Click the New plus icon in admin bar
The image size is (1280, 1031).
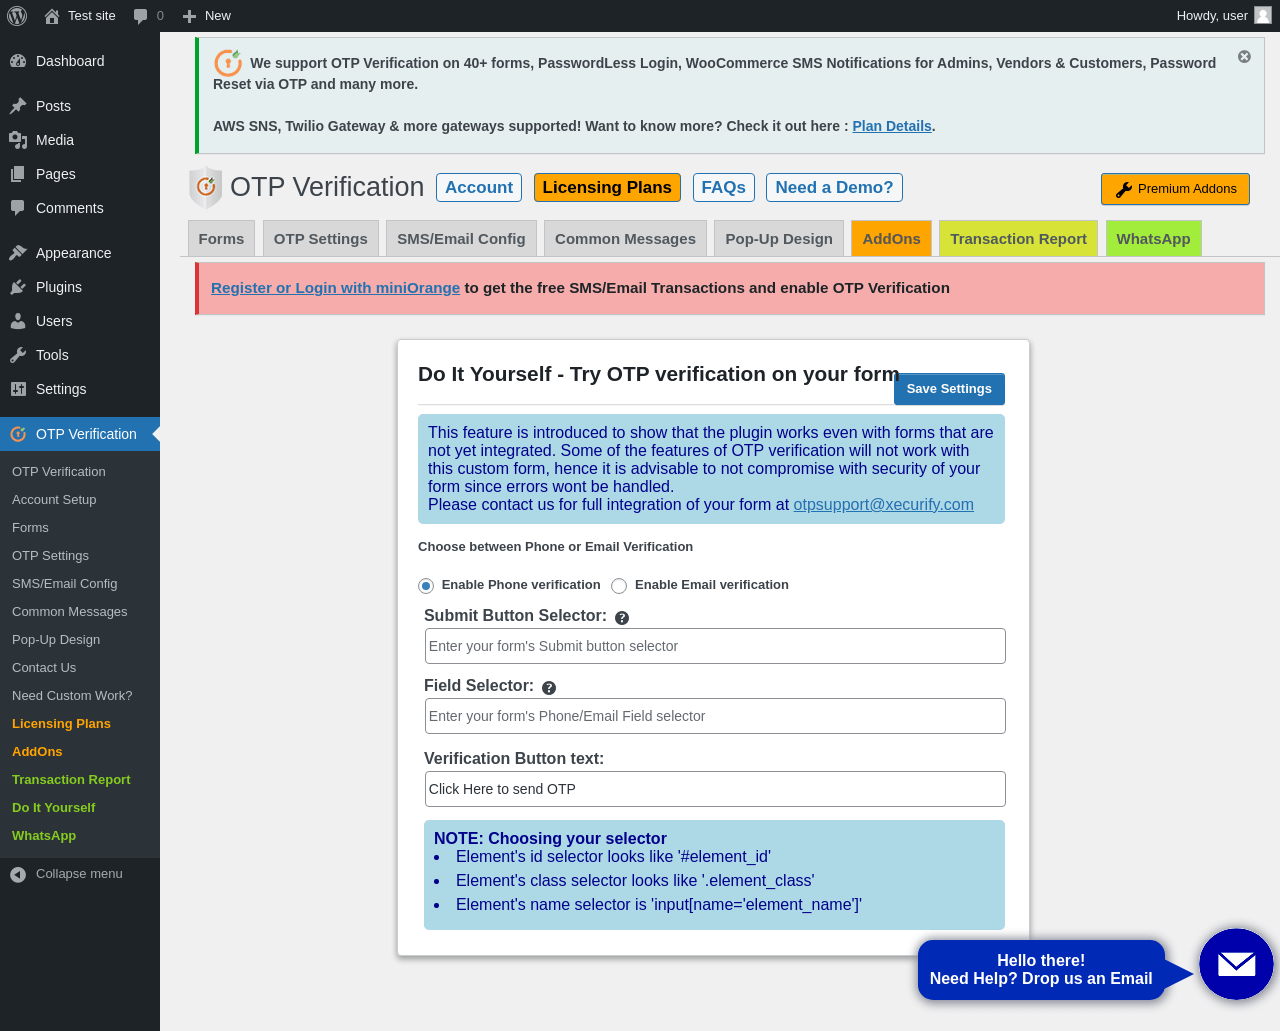(x=189, y=16)
